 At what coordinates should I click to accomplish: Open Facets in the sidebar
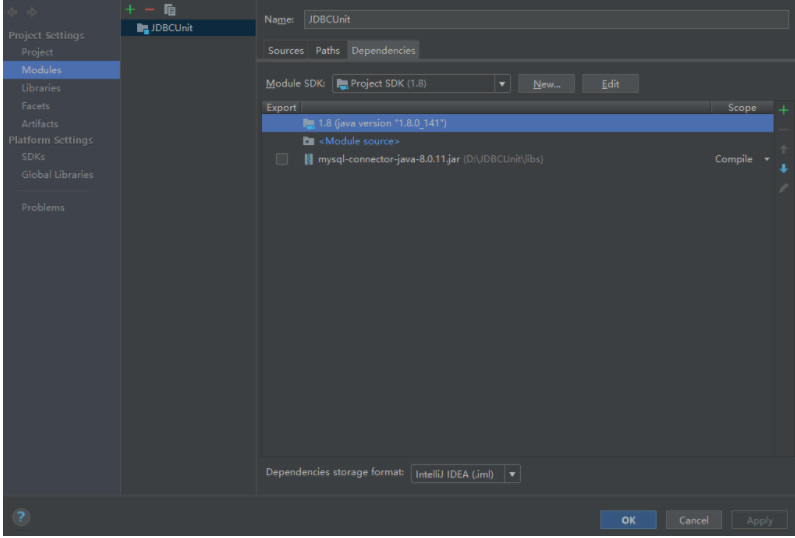pos(35,106)
